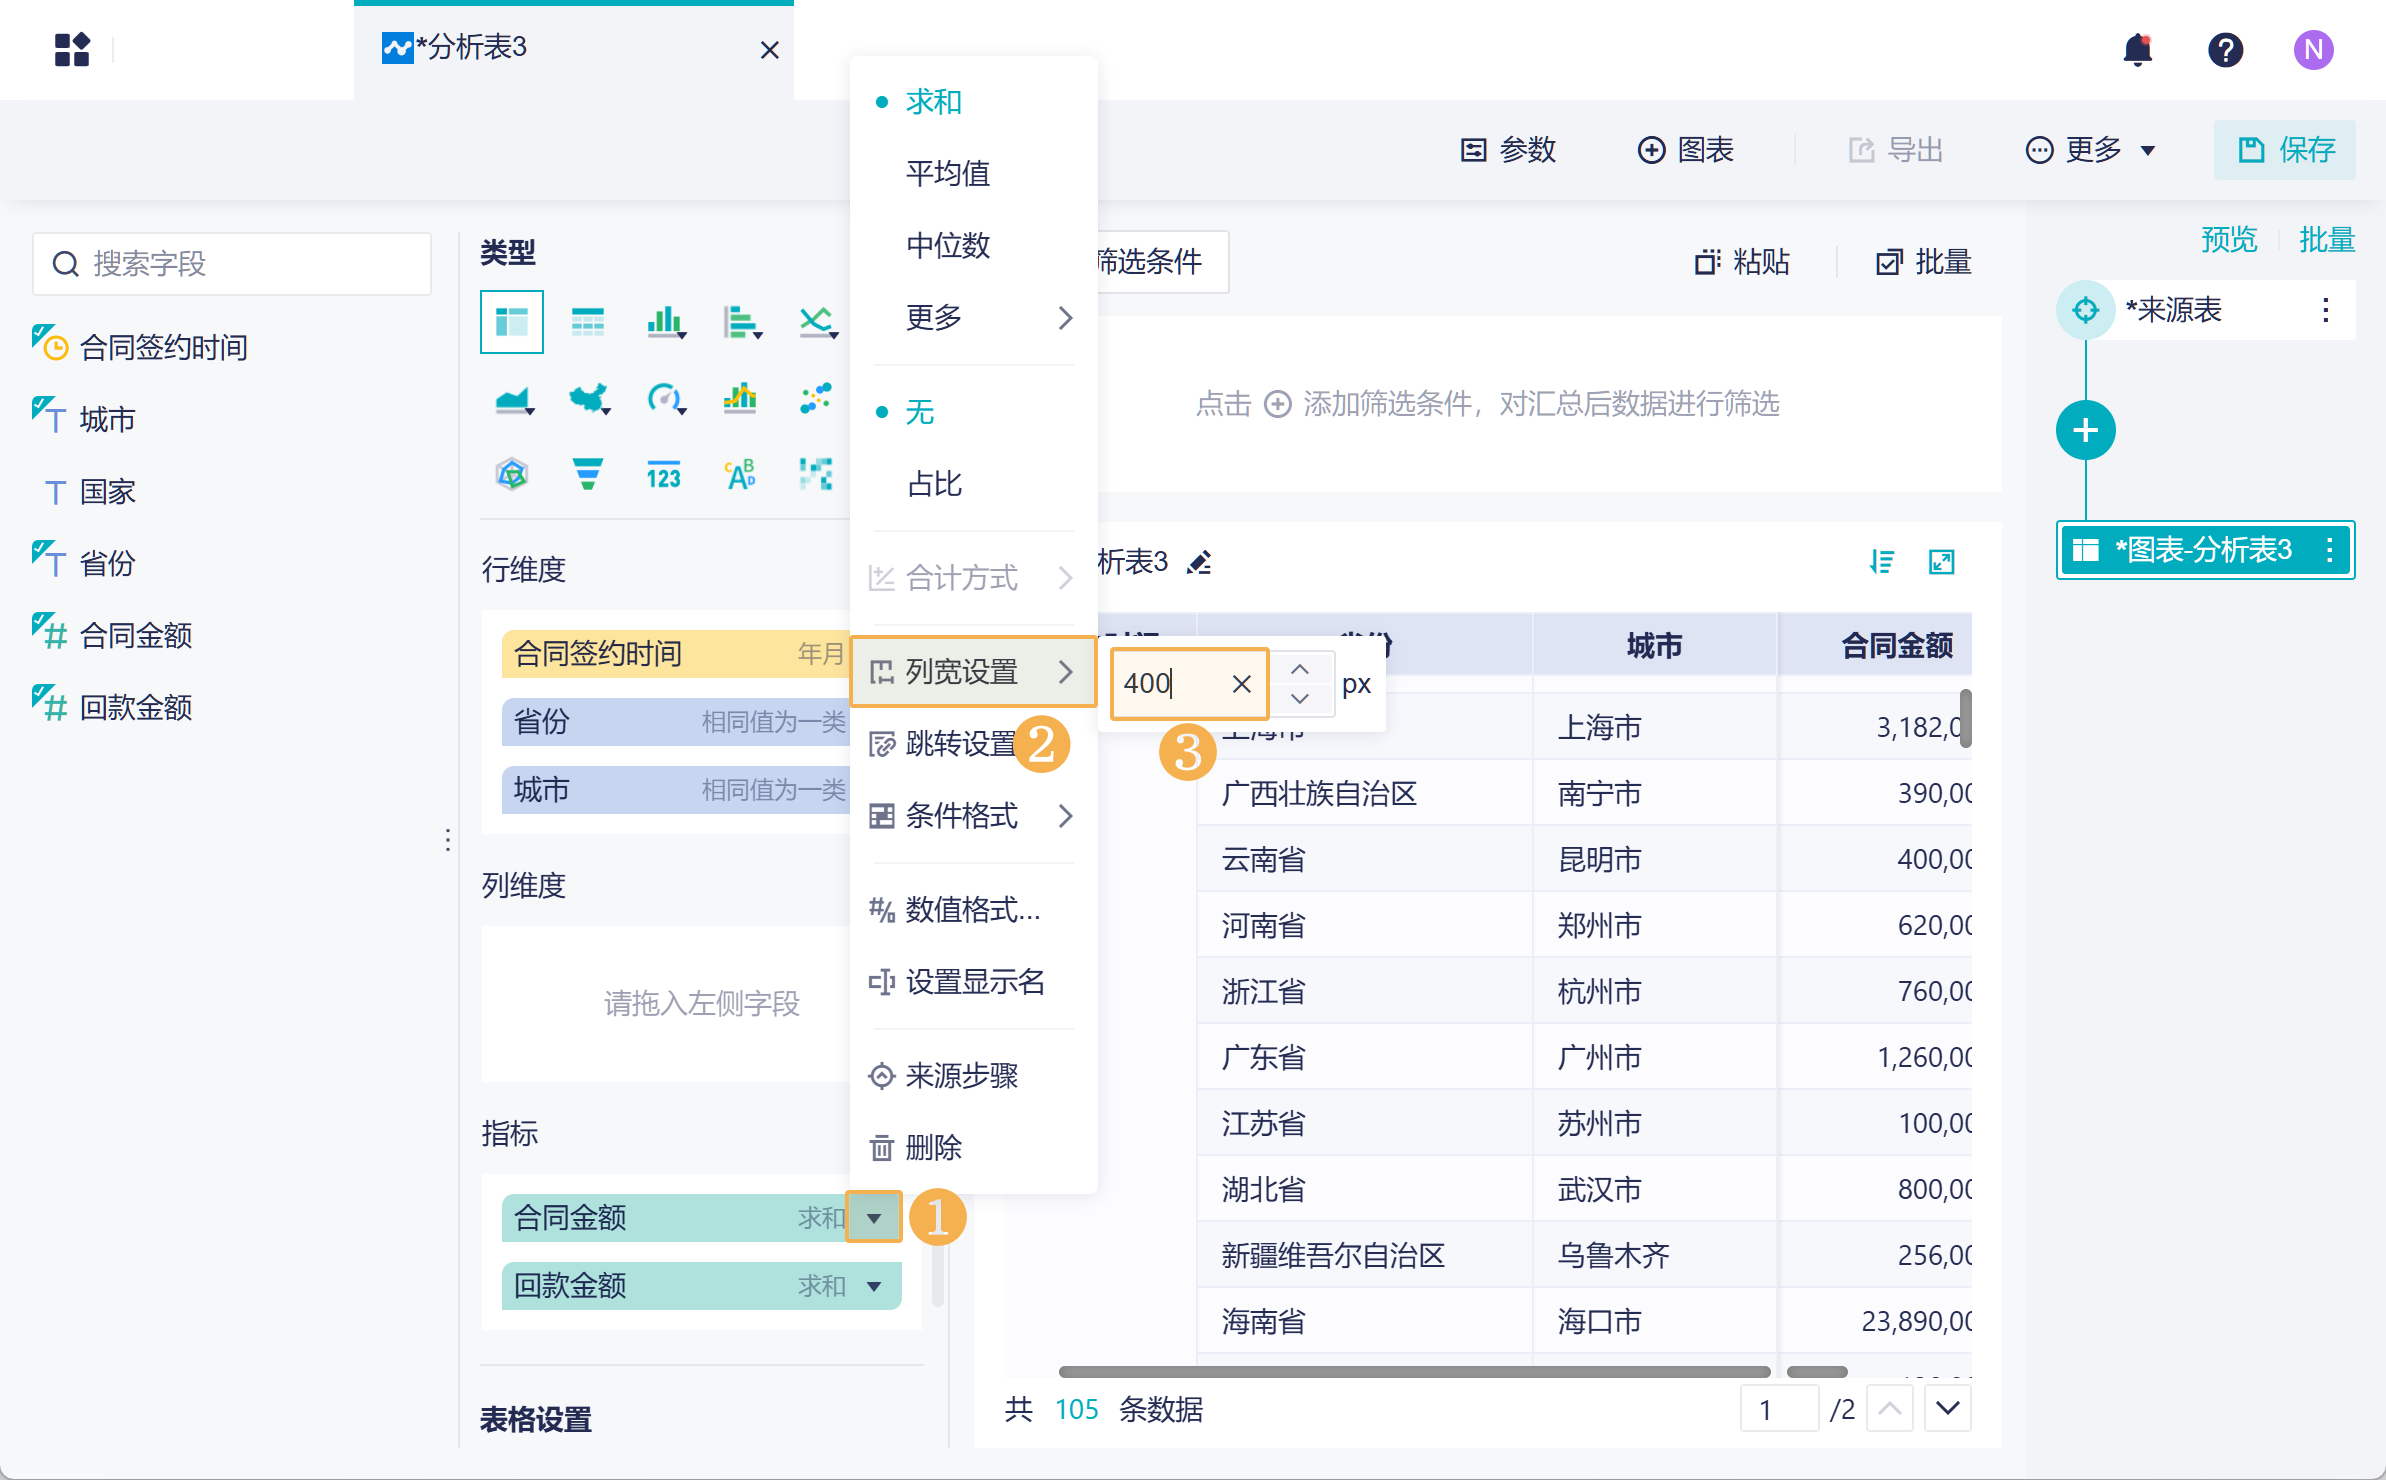Image resolution: width=2386 pixels, height=1480 pixels.
Task: Click the 搜索字段 search input
Action: click(232, 264)
